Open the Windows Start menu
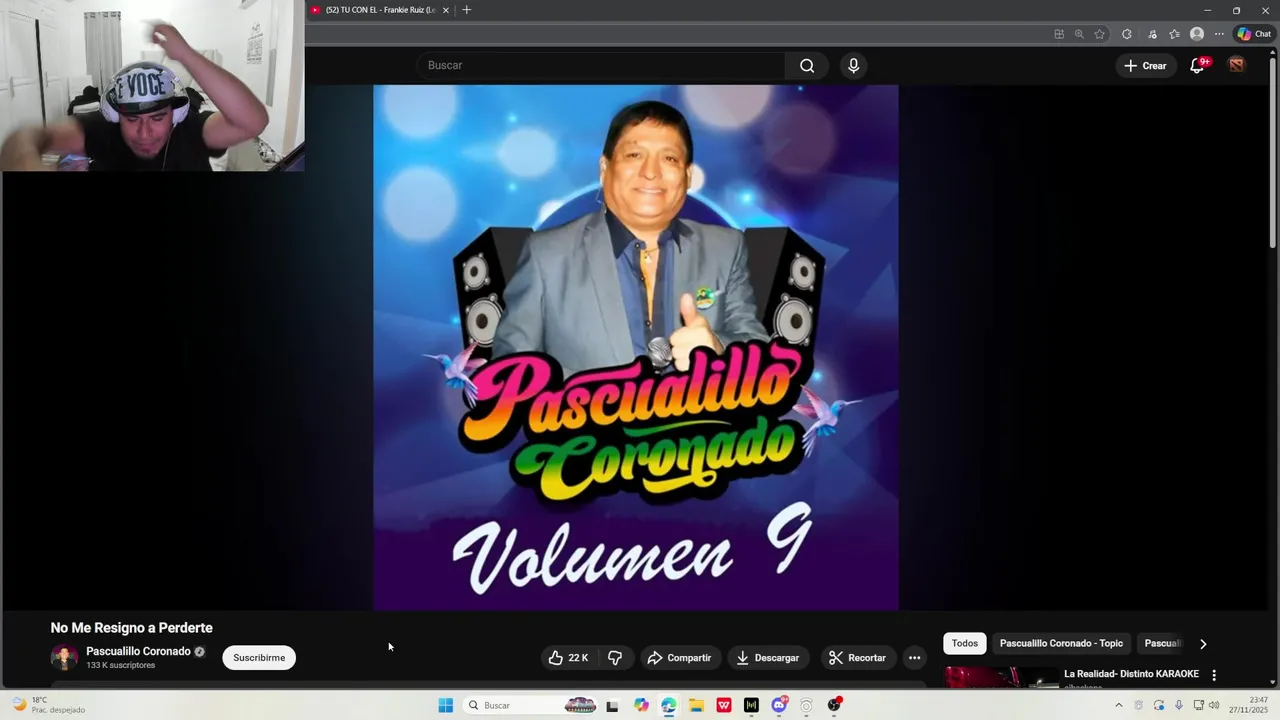This screenshot has width=1280, height=720. [x=446, y=705]
